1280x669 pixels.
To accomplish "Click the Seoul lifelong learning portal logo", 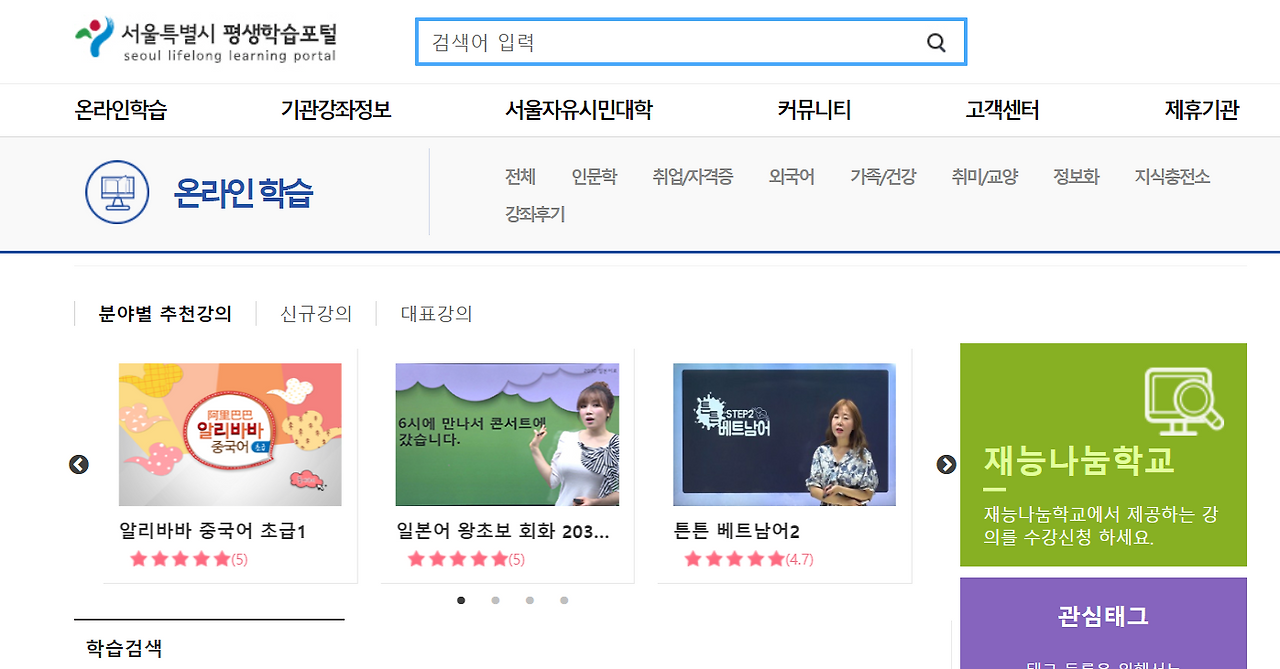I will tap(206, 40).
